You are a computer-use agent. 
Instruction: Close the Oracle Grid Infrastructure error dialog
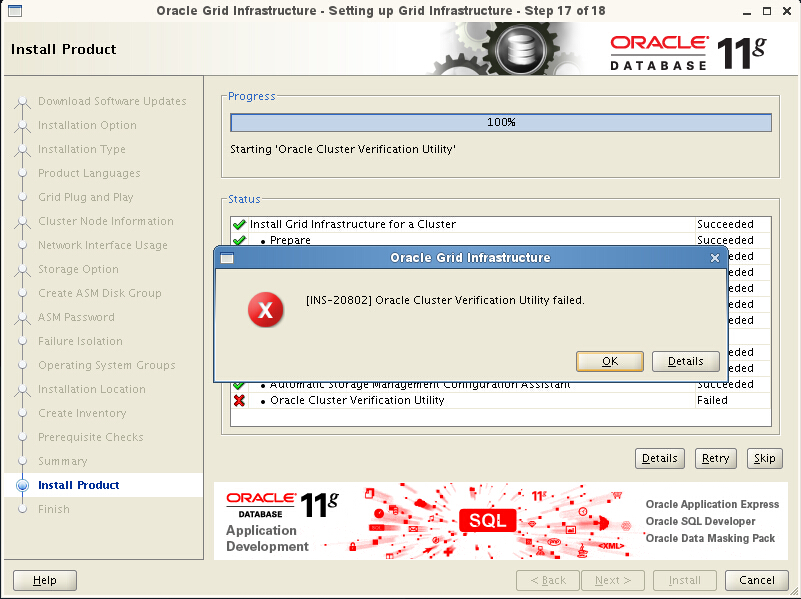pyautogui.click(x=715, y=258)
